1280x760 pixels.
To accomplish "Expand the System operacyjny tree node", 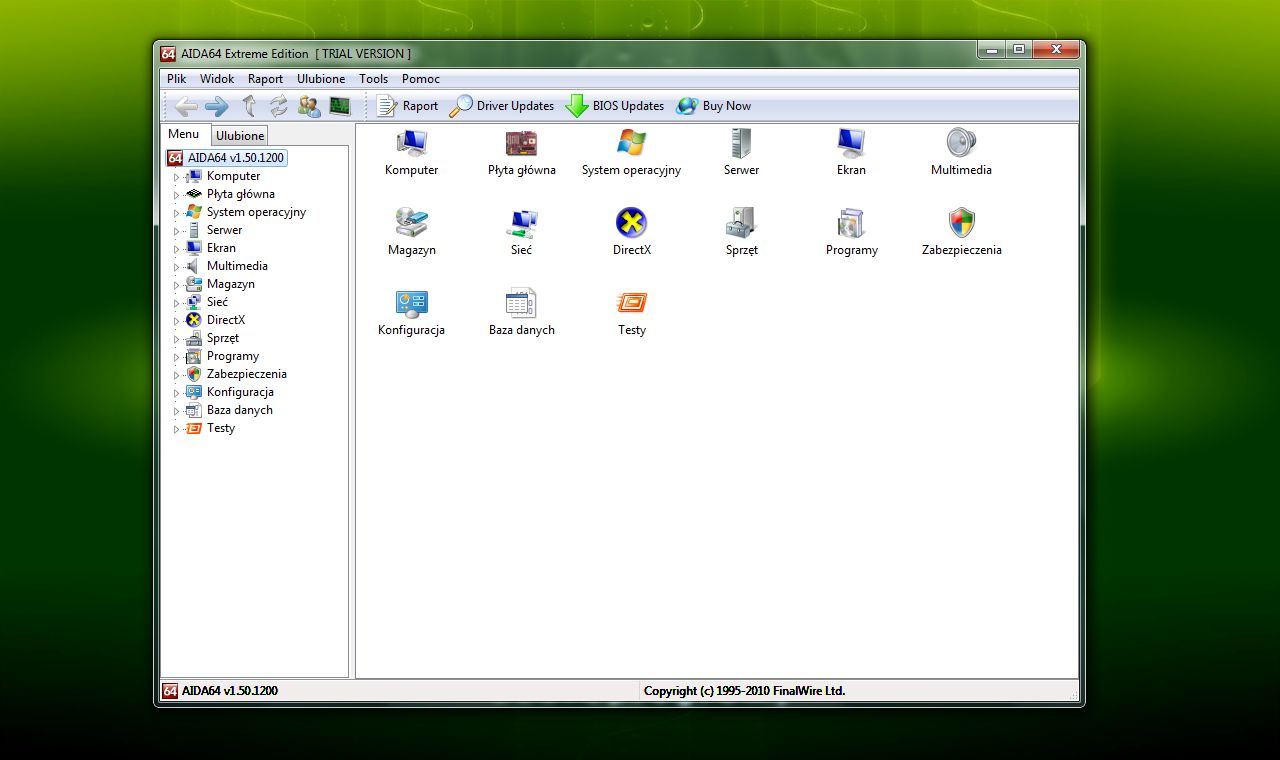I will click(x=177, y=213).
